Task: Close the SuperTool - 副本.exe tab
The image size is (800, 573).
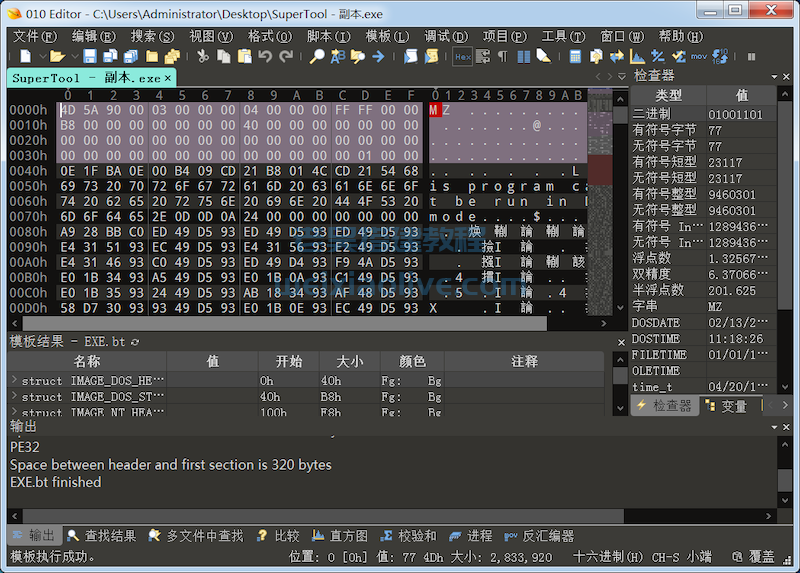Action: pyautogui.click(x=167, y=78)
